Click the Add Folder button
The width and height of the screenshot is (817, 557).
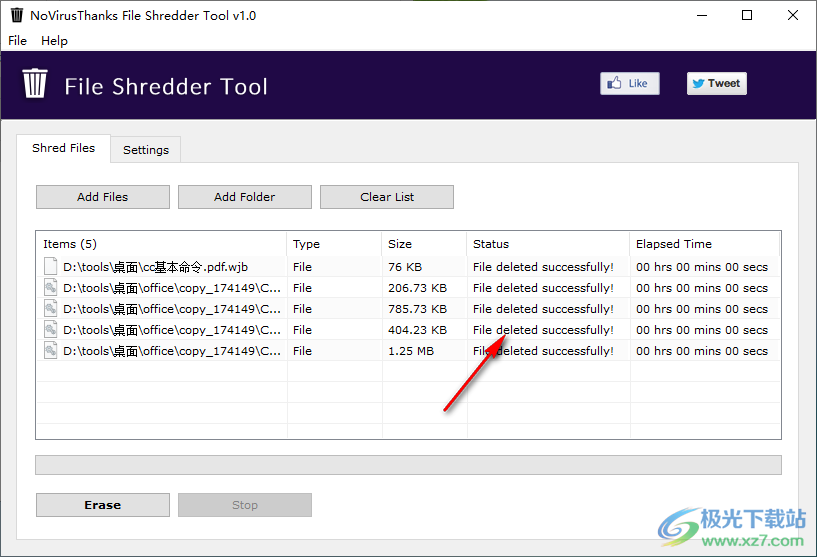point(244,197)
